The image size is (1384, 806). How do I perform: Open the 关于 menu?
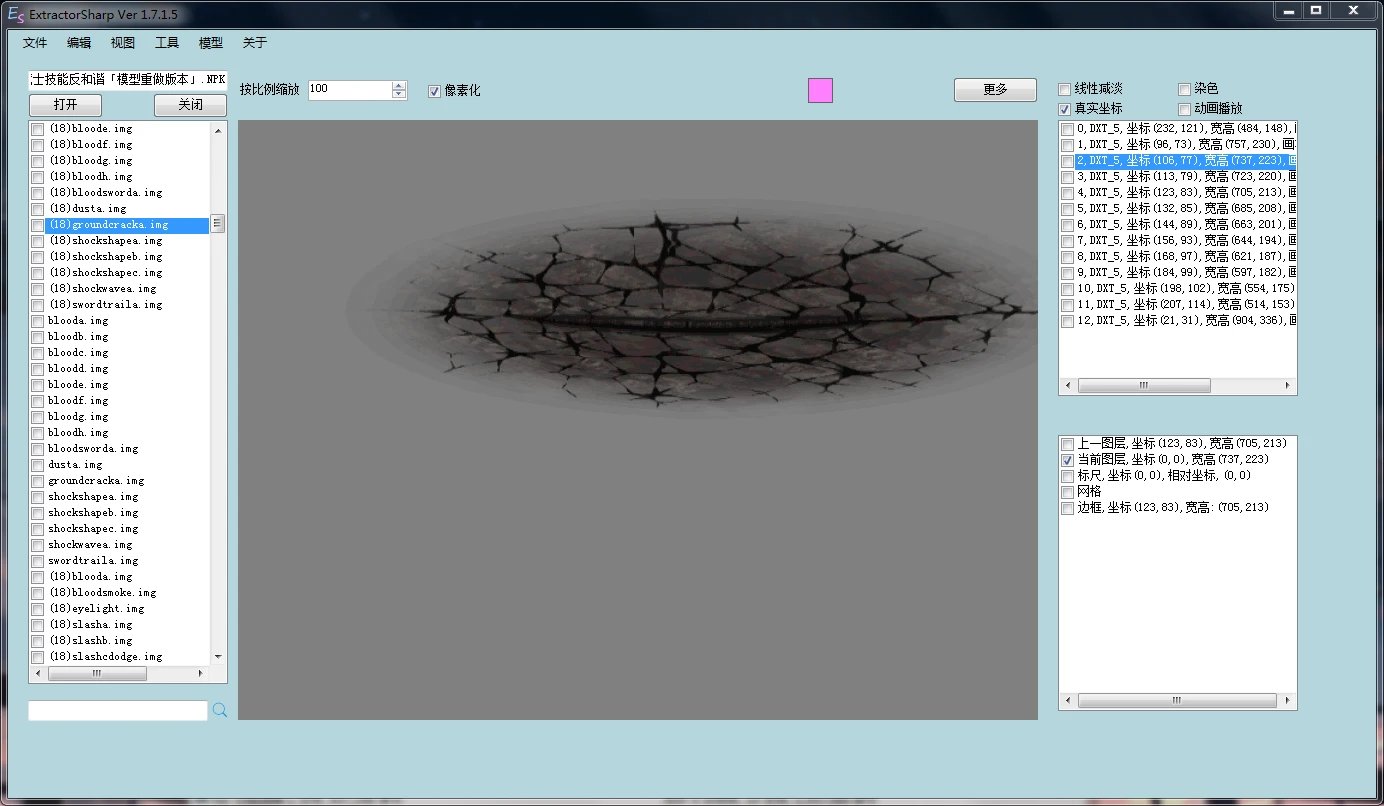(x=255, y=43)
